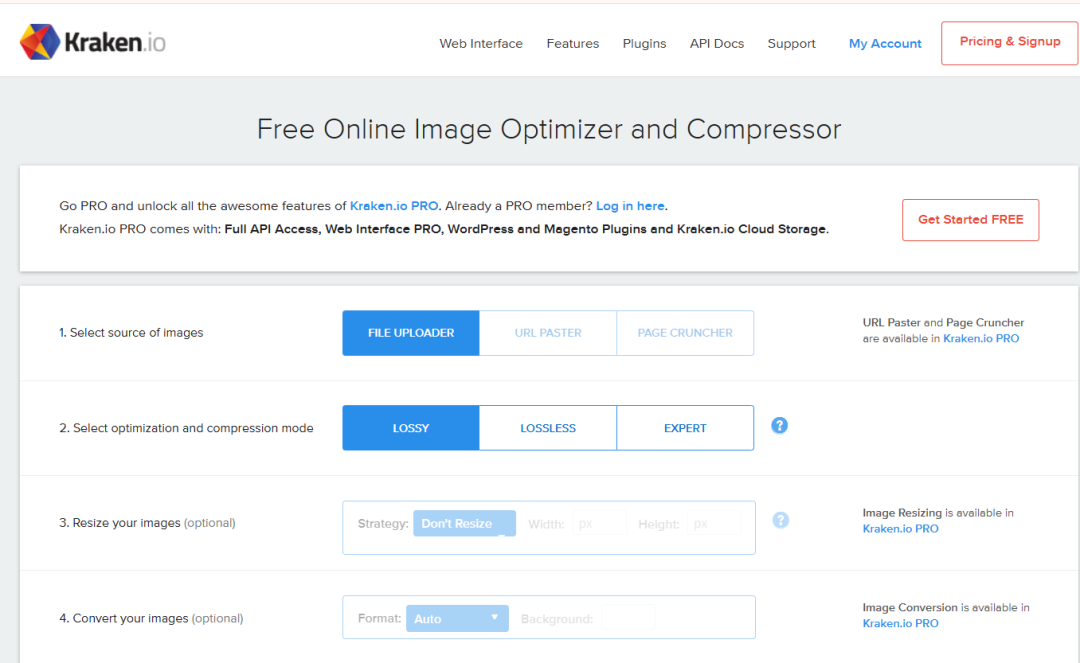The height and width of the screenshot is (663, 1080).
Task: Open the My Account link
Action: coord(885,43)
